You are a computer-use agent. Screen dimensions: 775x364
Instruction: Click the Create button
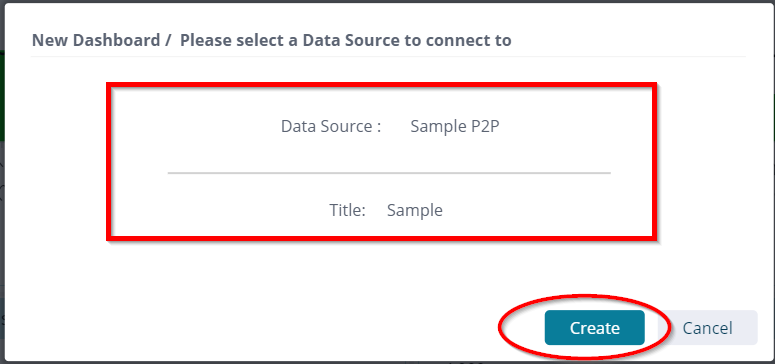pos(595,328)
